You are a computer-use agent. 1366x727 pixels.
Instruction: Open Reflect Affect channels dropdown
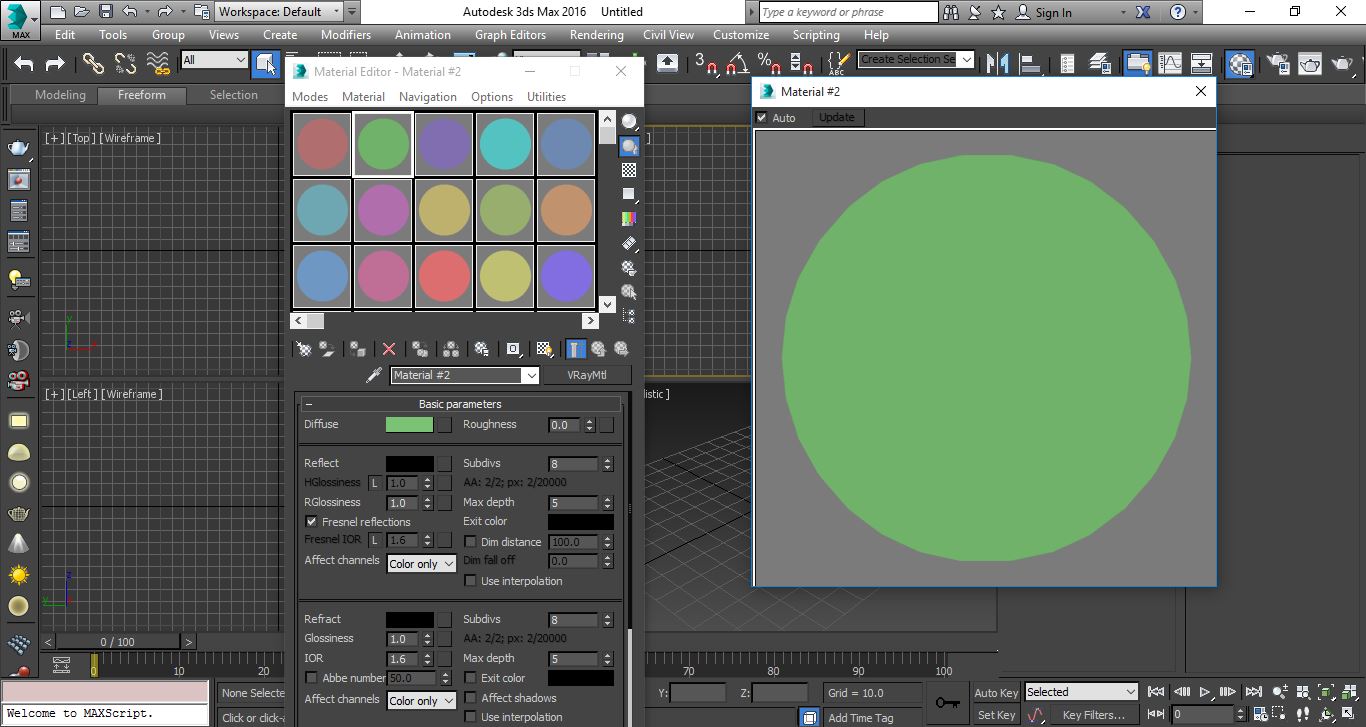tap(421, 564)
